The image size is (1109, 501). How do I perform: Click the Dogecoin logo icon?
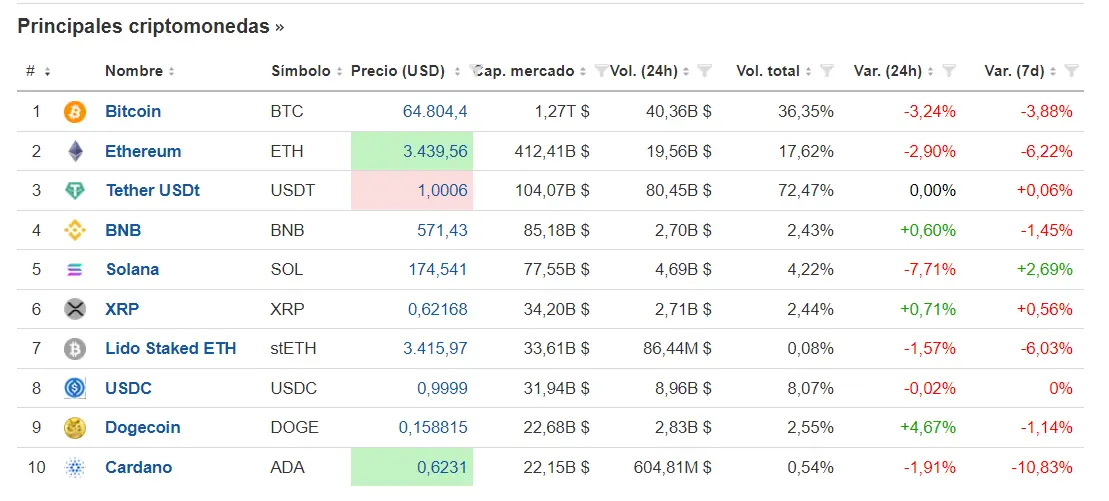[x=74, y=427]
